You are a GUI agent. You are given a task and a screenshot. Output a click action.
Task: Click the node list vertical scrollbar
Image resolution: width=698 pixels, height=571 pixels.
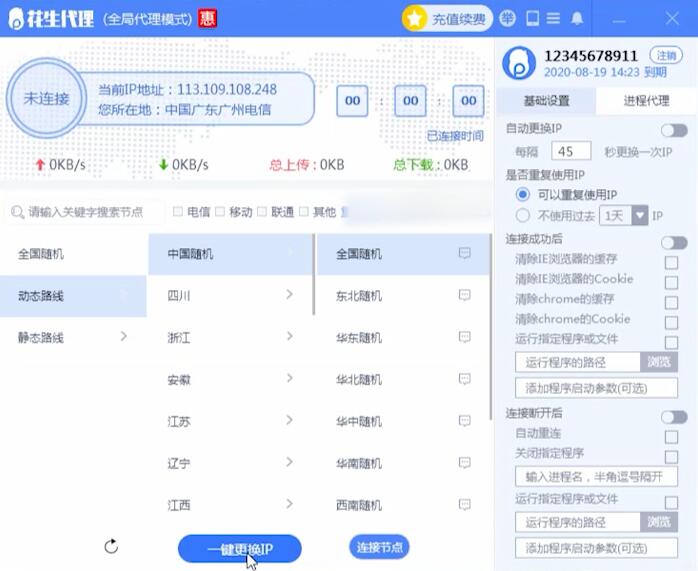click(x=491, y=327)
